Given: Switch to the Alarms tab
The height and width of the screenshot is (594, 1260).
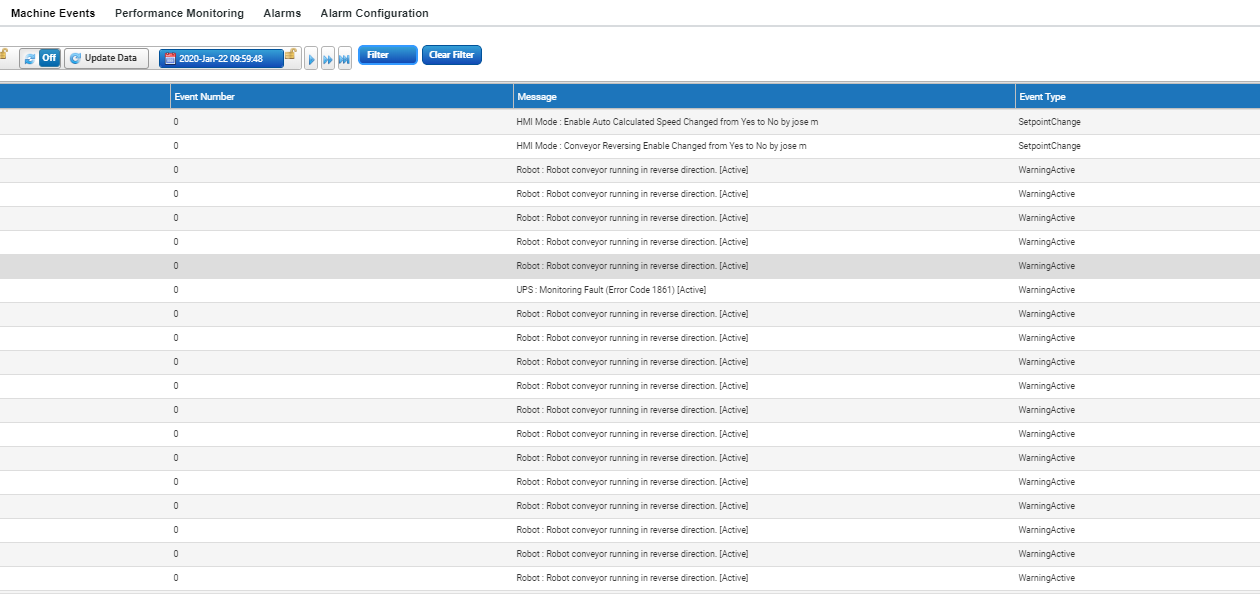Looking at the screenshot, I should pos(281,13).
